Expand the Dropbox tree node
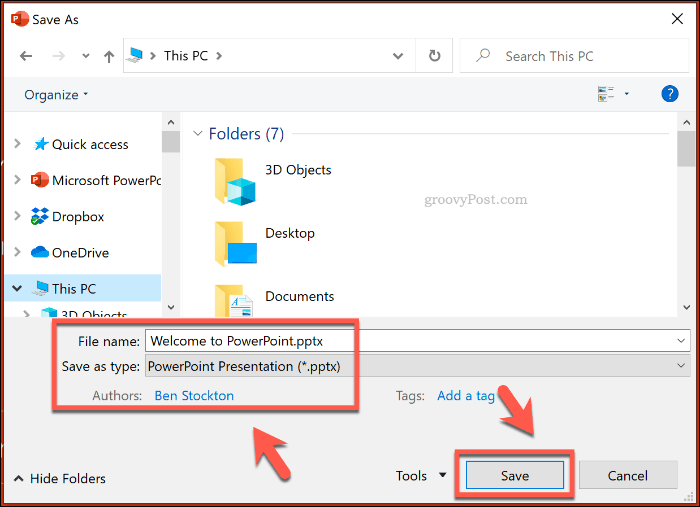 pos(17,216)
